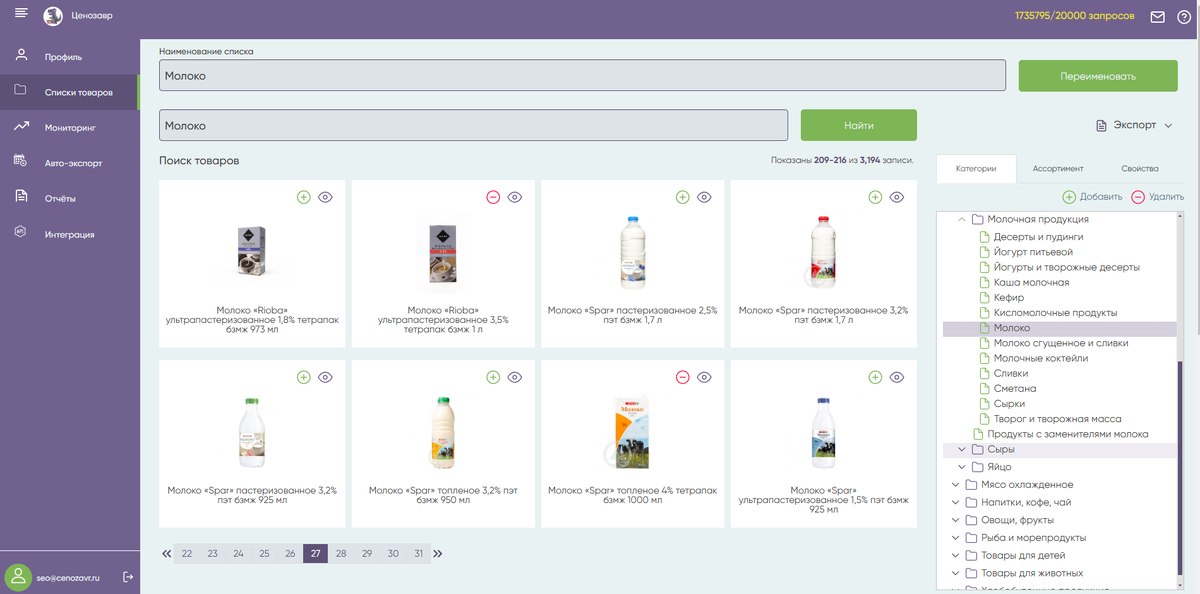Select Творог и творожная масса category
The image size is (1200, 594).
coord(1057,419)
